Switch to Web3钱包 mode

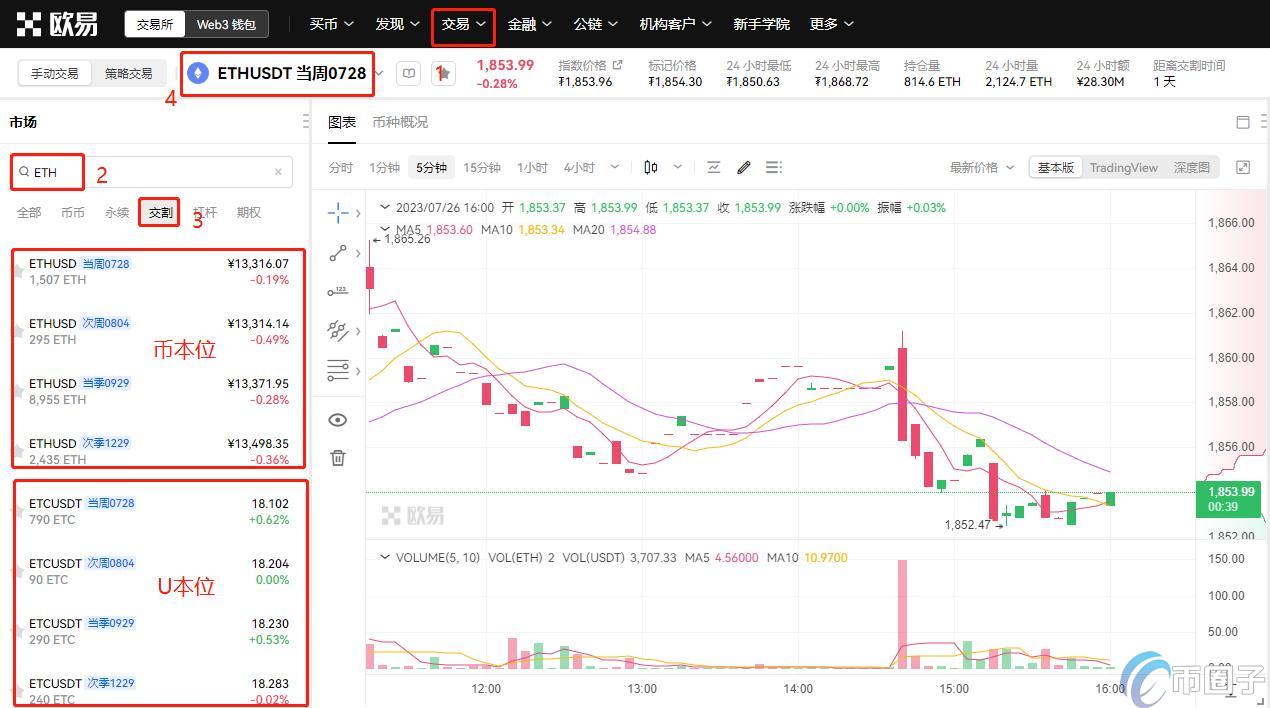pos(227,23)
